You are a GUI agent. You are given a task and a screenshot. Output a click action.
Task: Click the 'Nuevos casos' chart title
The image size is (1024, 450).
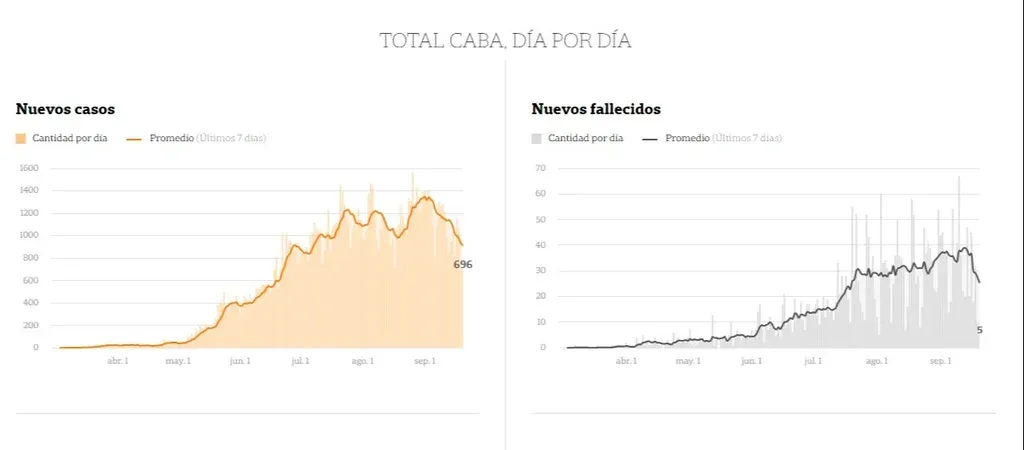coord(65,109)
